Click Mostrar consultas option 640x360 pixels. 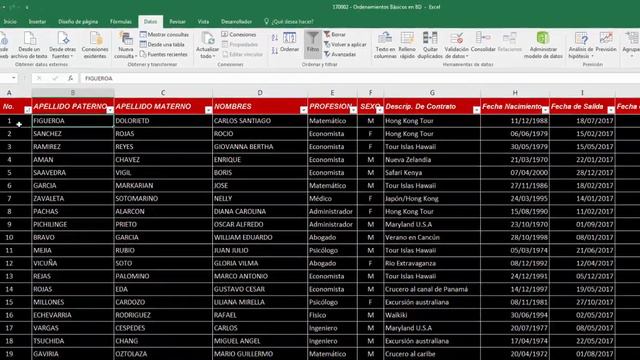(x=164, y=35)
